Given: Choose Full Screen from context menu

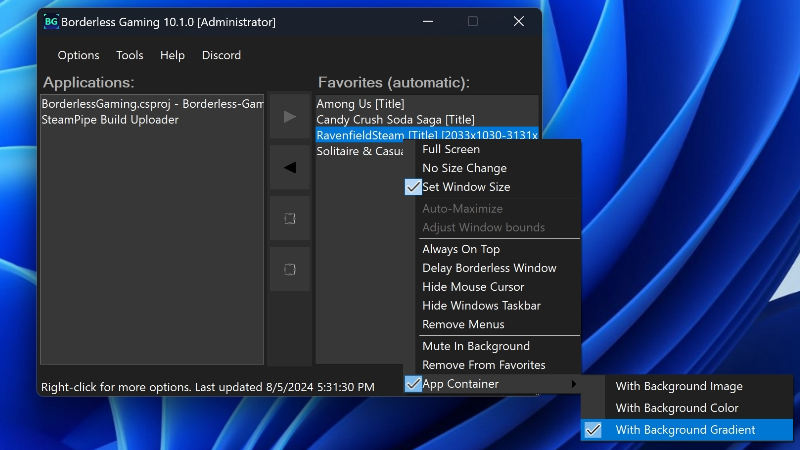Looking at the screenshot, I should tap(451, 149).
